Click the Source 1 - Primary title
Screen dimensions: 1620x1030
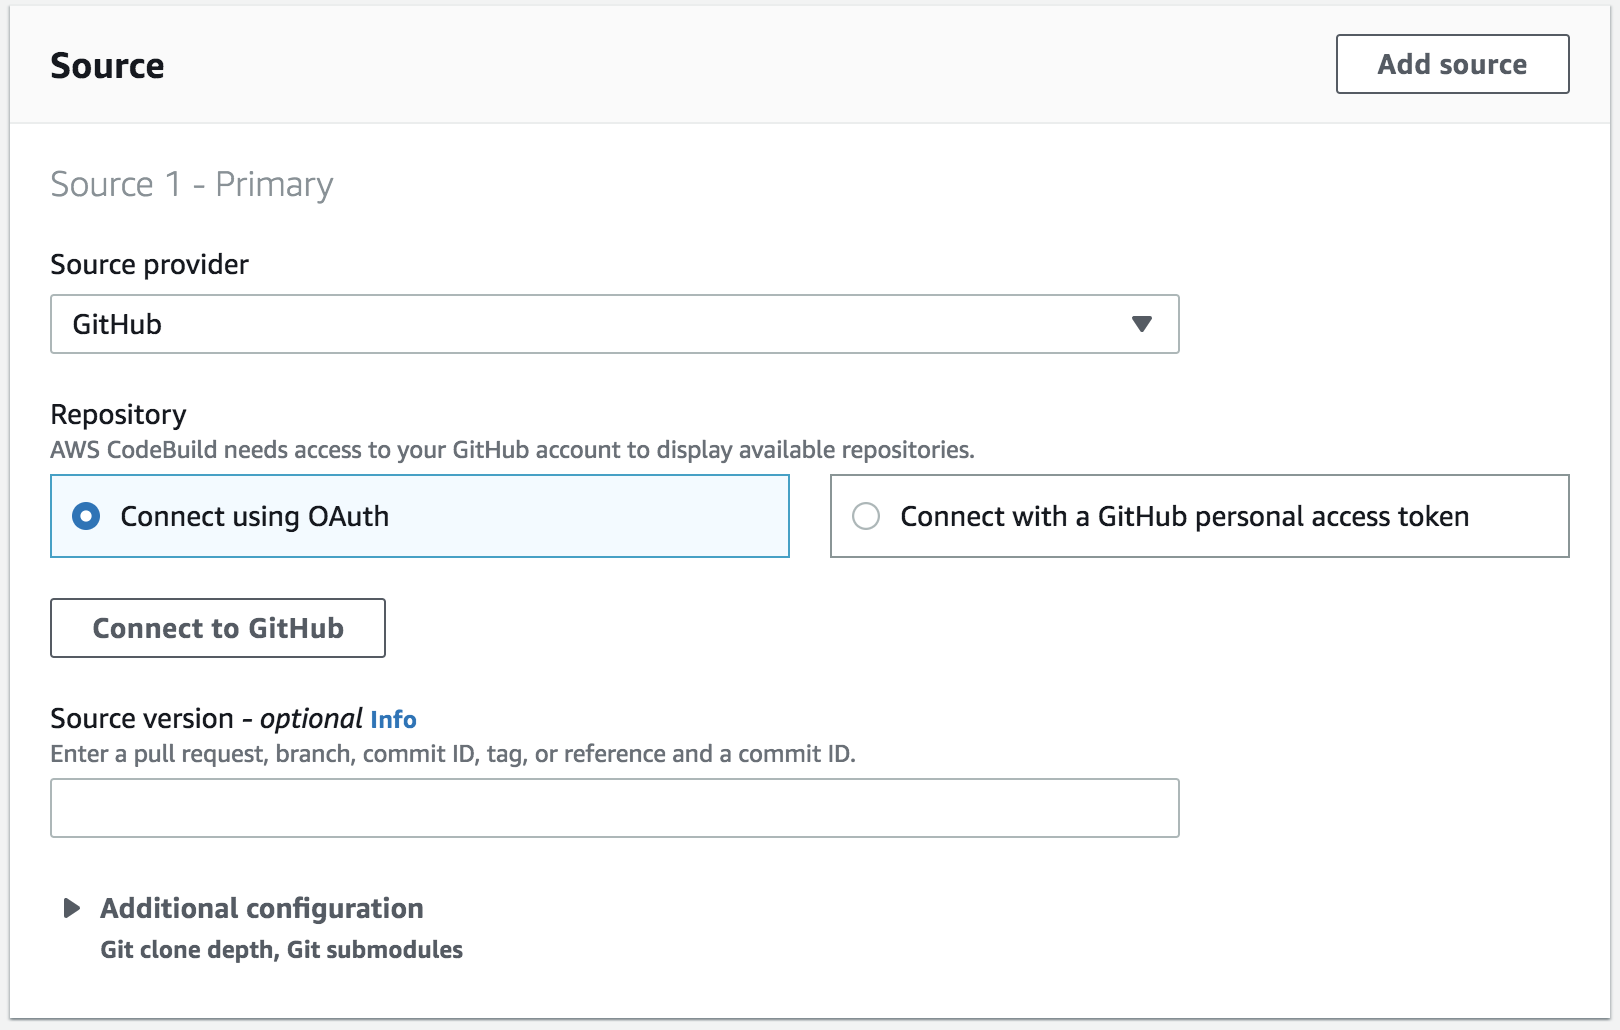pyautogui.click(x=191, y=184)
